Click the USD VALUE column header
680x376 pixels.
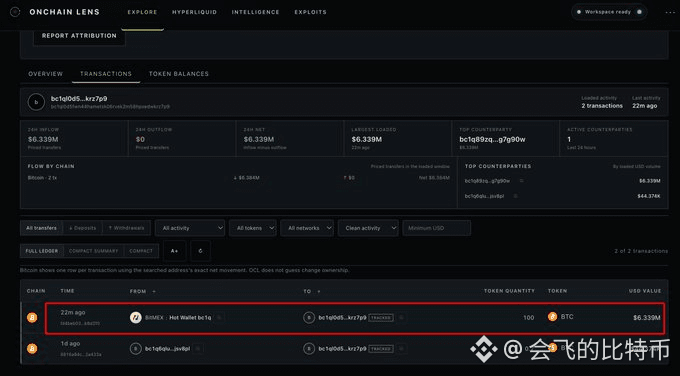point(645,291)
